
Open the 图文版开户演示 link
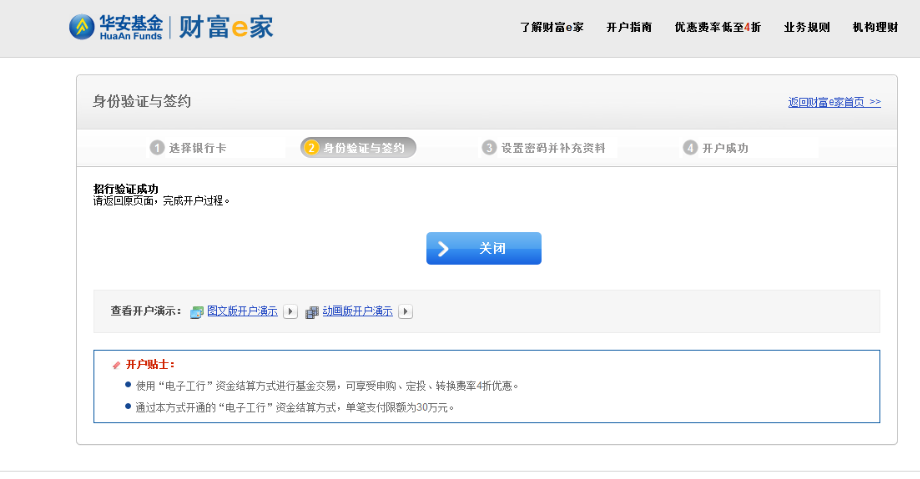click(x=242, y=312)
